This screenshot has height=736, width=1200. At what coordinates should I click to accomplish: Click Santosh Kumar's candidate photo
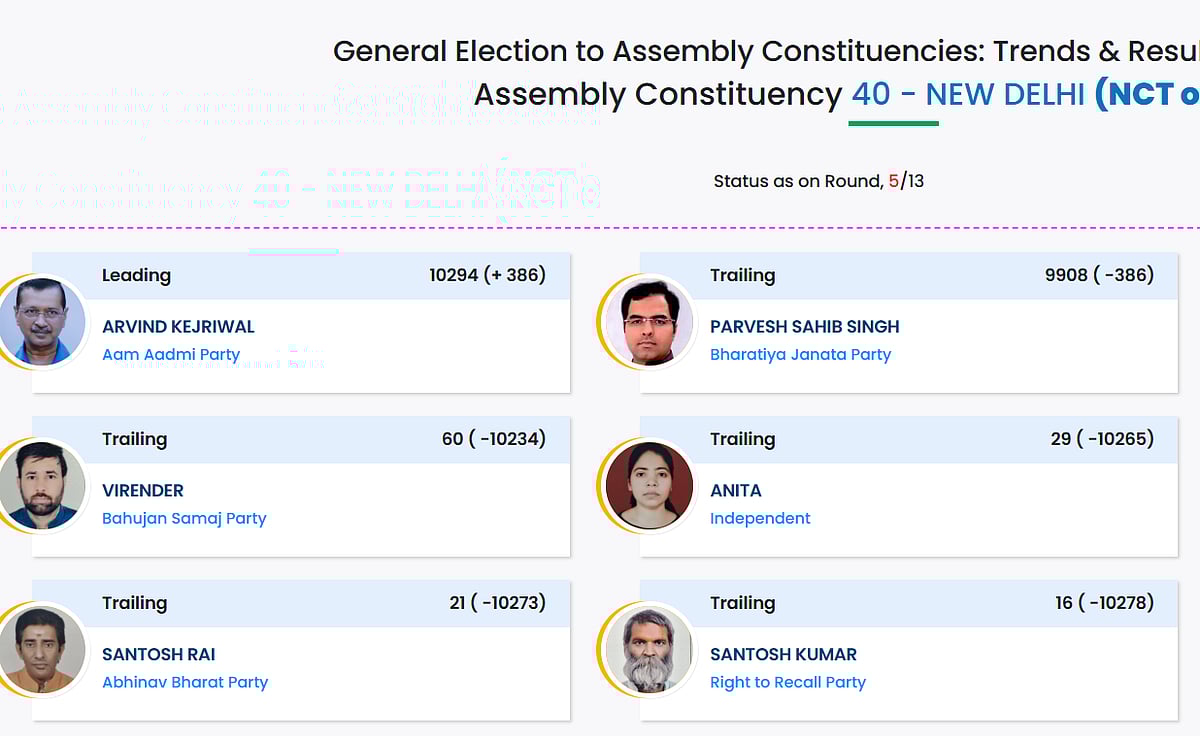pyautogui.click(x=649, y=650)
